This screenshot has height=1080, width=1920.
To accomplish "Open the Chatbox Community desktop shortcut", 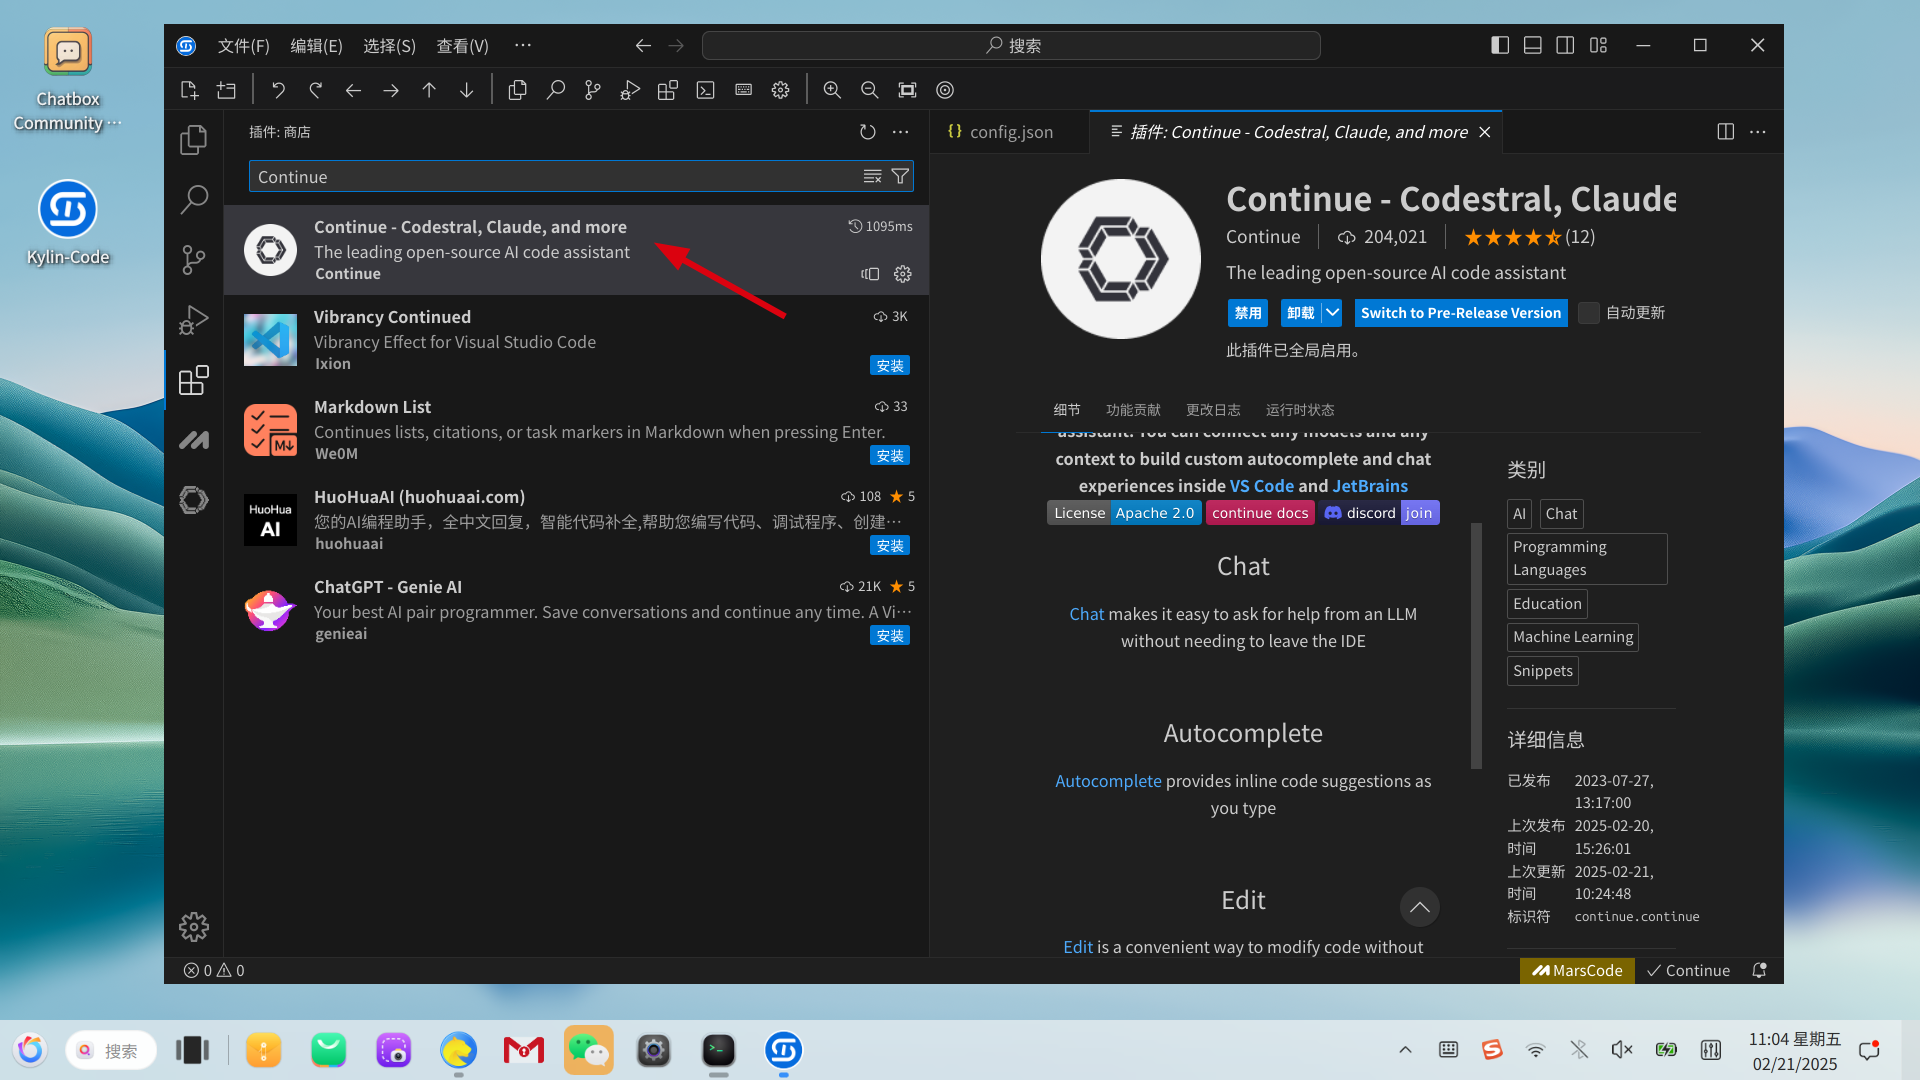I will (68, 80).
